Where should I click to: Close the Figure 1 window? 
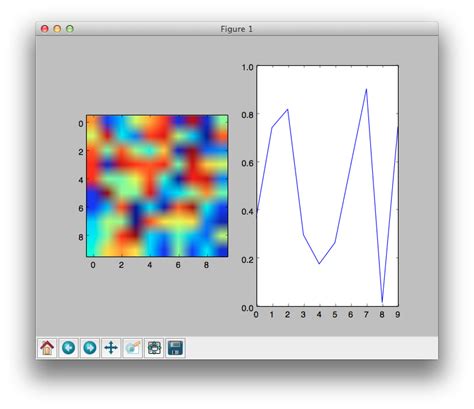[44, 29]
